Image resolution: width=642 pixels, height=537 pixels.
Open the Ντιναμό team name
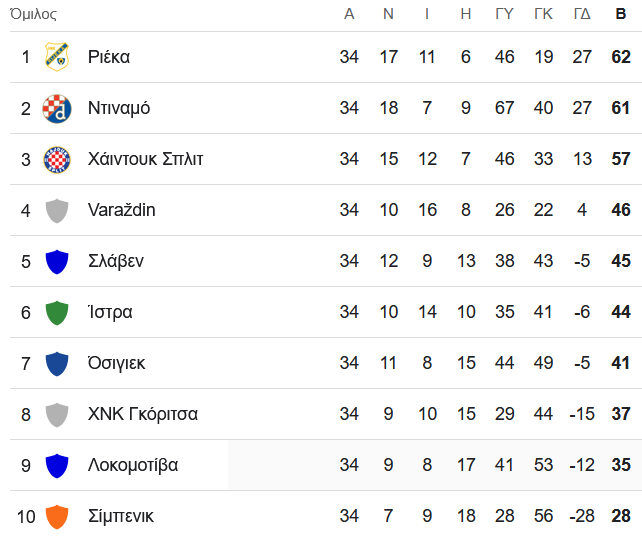click(119, 108)
